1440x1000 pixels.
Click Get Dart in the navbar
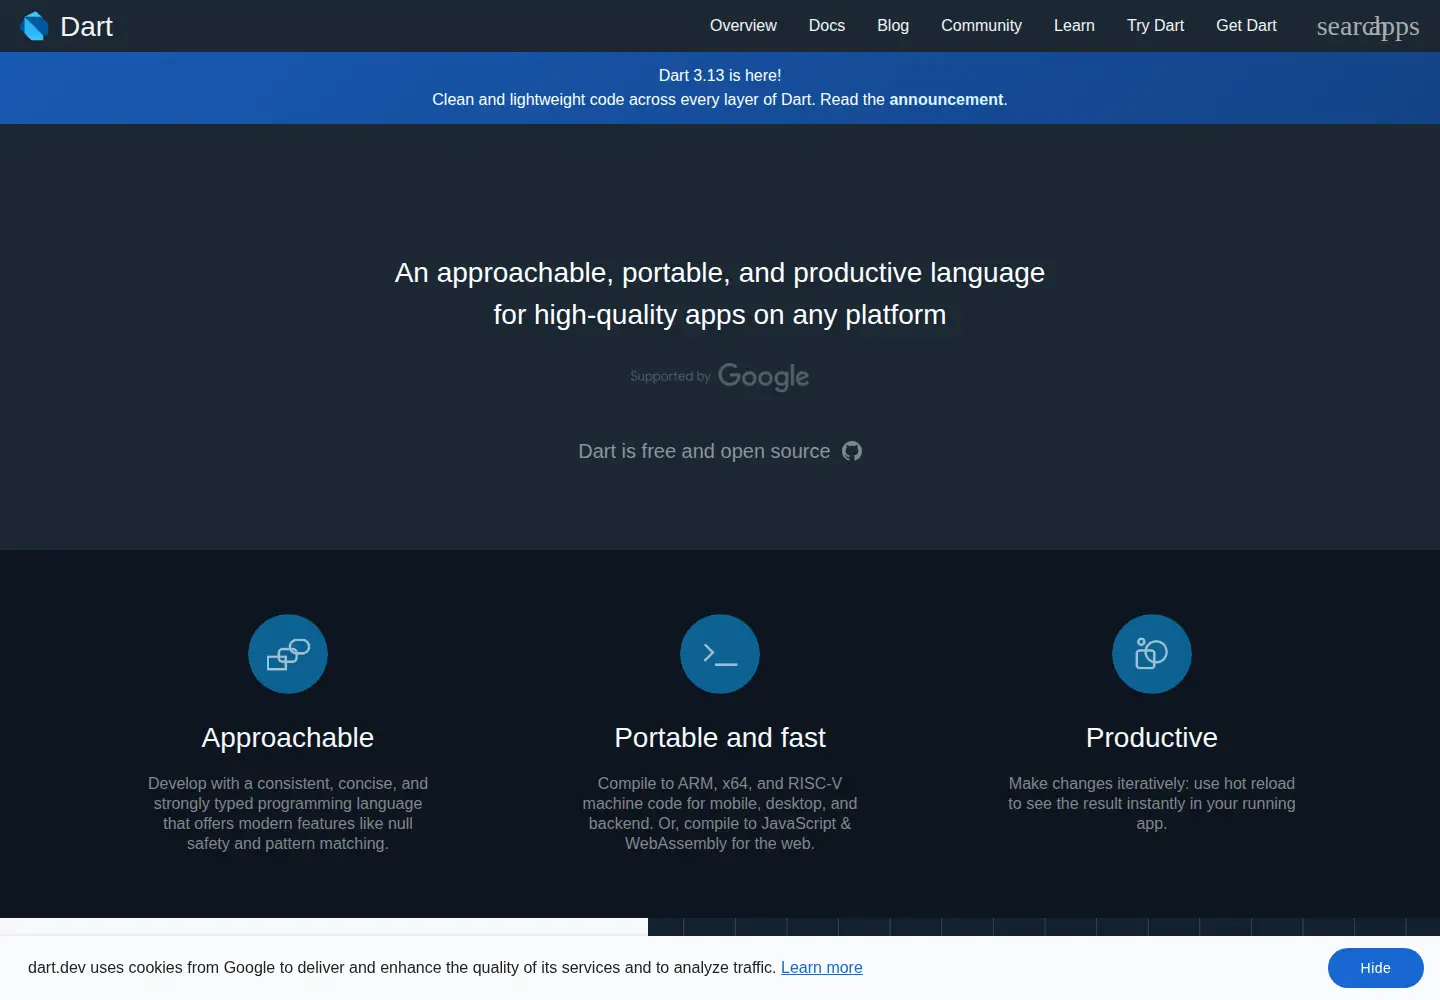point(1246,26)
